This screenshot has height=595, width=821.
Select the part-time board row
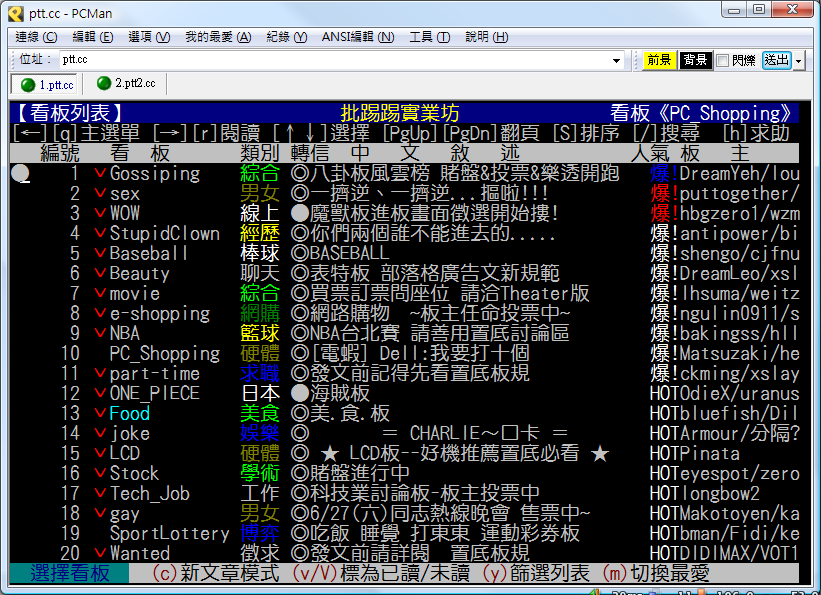(404, 373)
